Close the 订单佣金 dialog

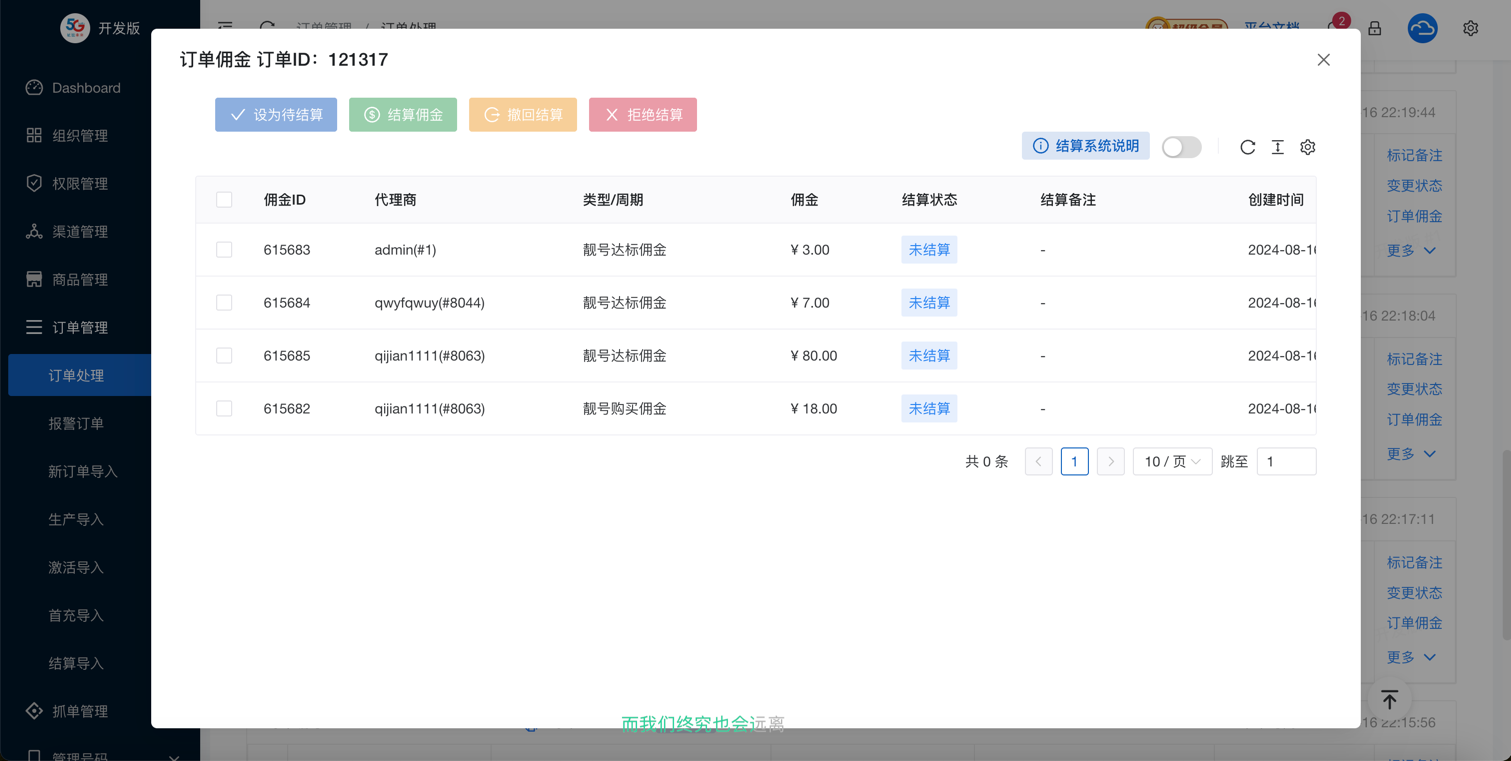(1323, 60)
